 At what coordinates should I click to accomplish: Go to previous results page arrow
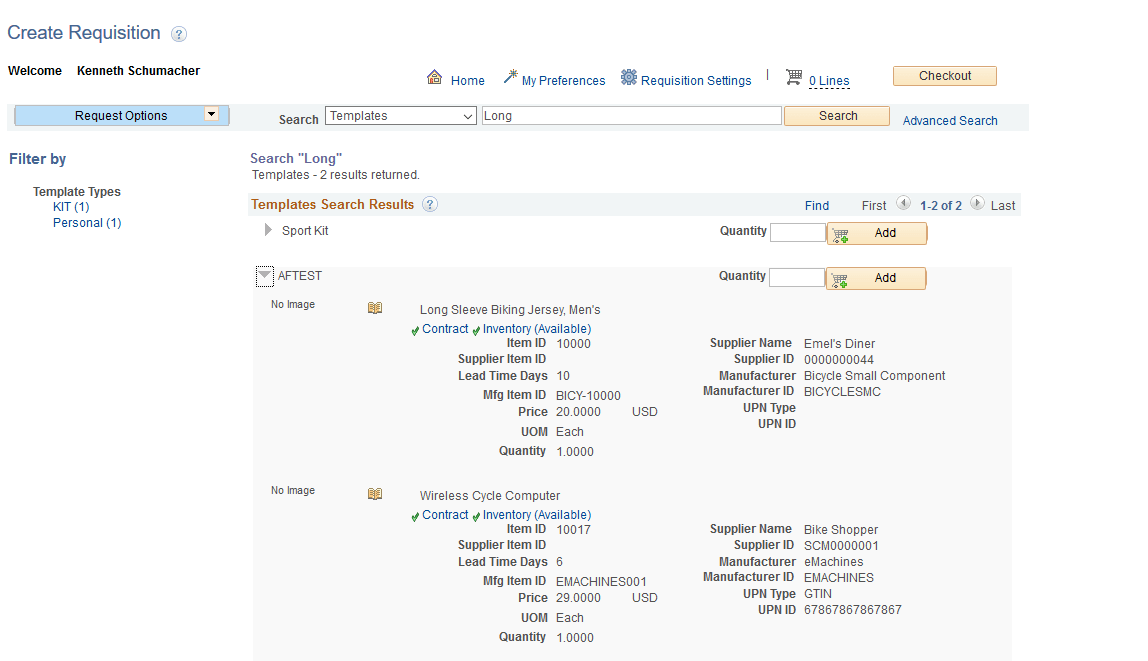(903, 203)
